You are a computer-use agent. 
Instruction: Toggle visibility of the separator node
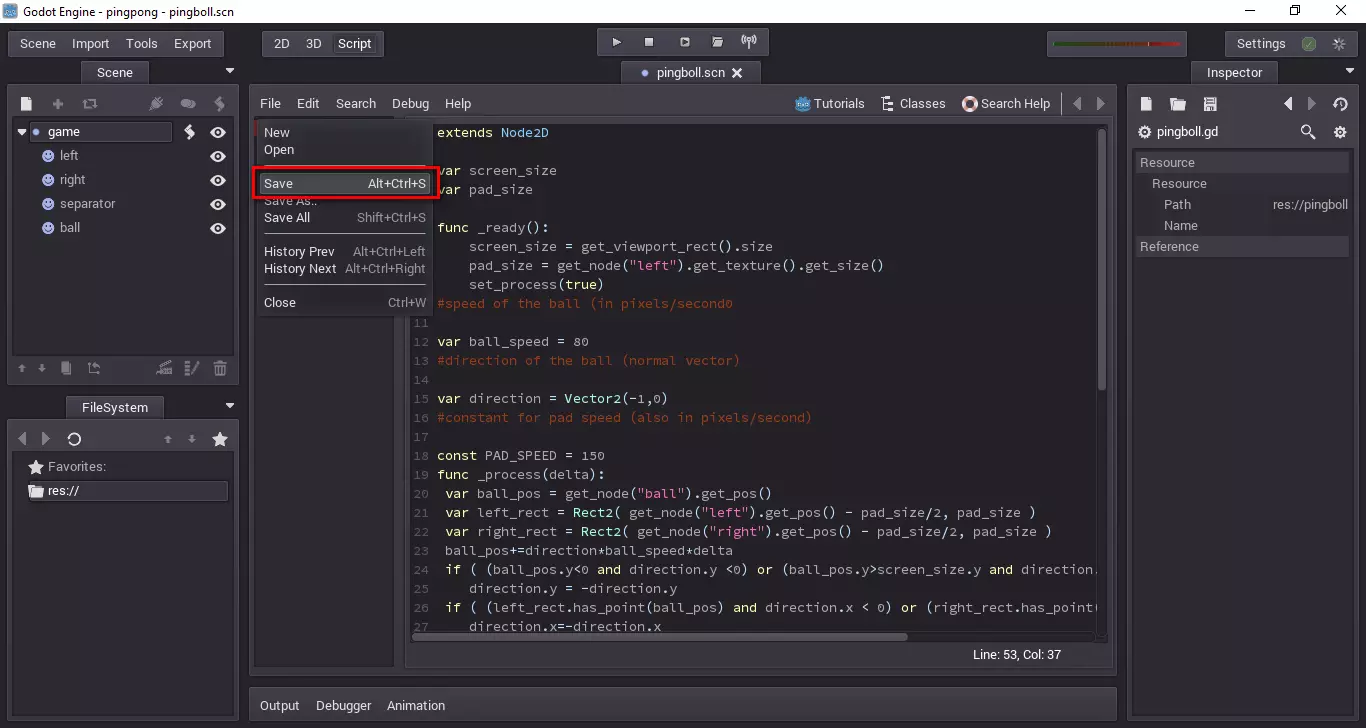pyautogui.click(x=218, y=204)
